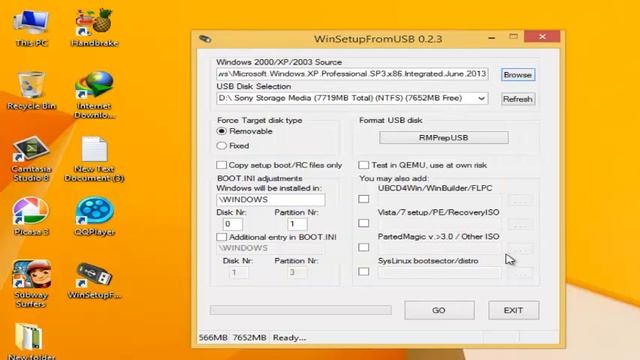Select the WinSetupFromUSB desktop shortcut
Screen dimensions: 640x360
[94, 281]
